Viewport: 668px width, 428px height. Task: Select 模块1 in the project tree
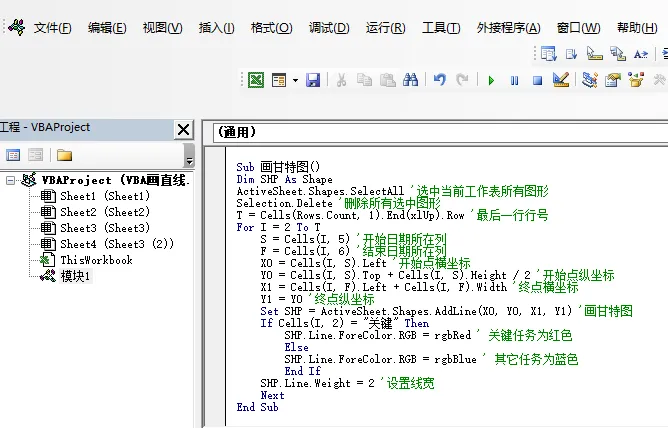coord(75,276)
